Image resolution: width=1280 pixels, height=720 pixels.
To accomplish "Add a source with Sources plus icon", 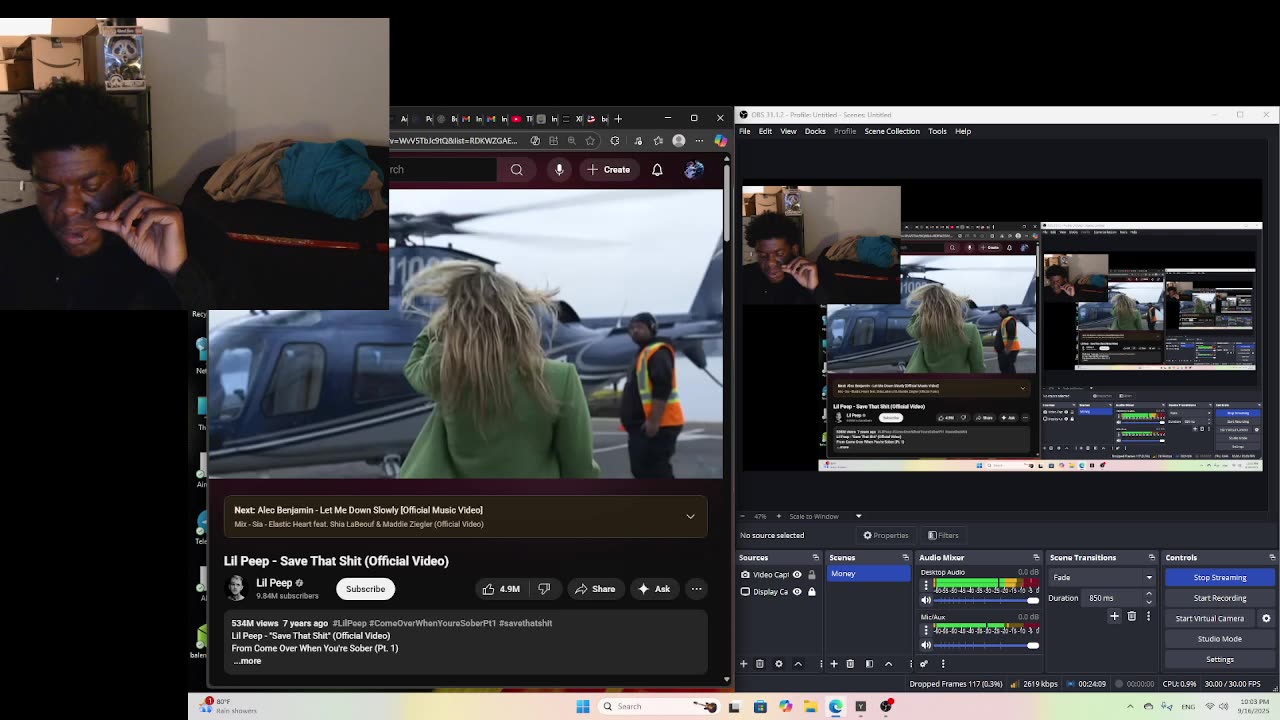I will (x=743, y=664).
